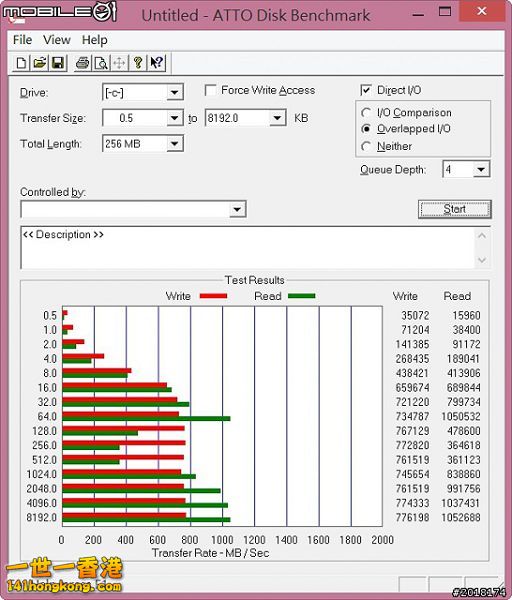Enable the Force Write Access checkbox
Image resolution: width=512 pixels, height=600 pixels.
click(x=210, y=90)
